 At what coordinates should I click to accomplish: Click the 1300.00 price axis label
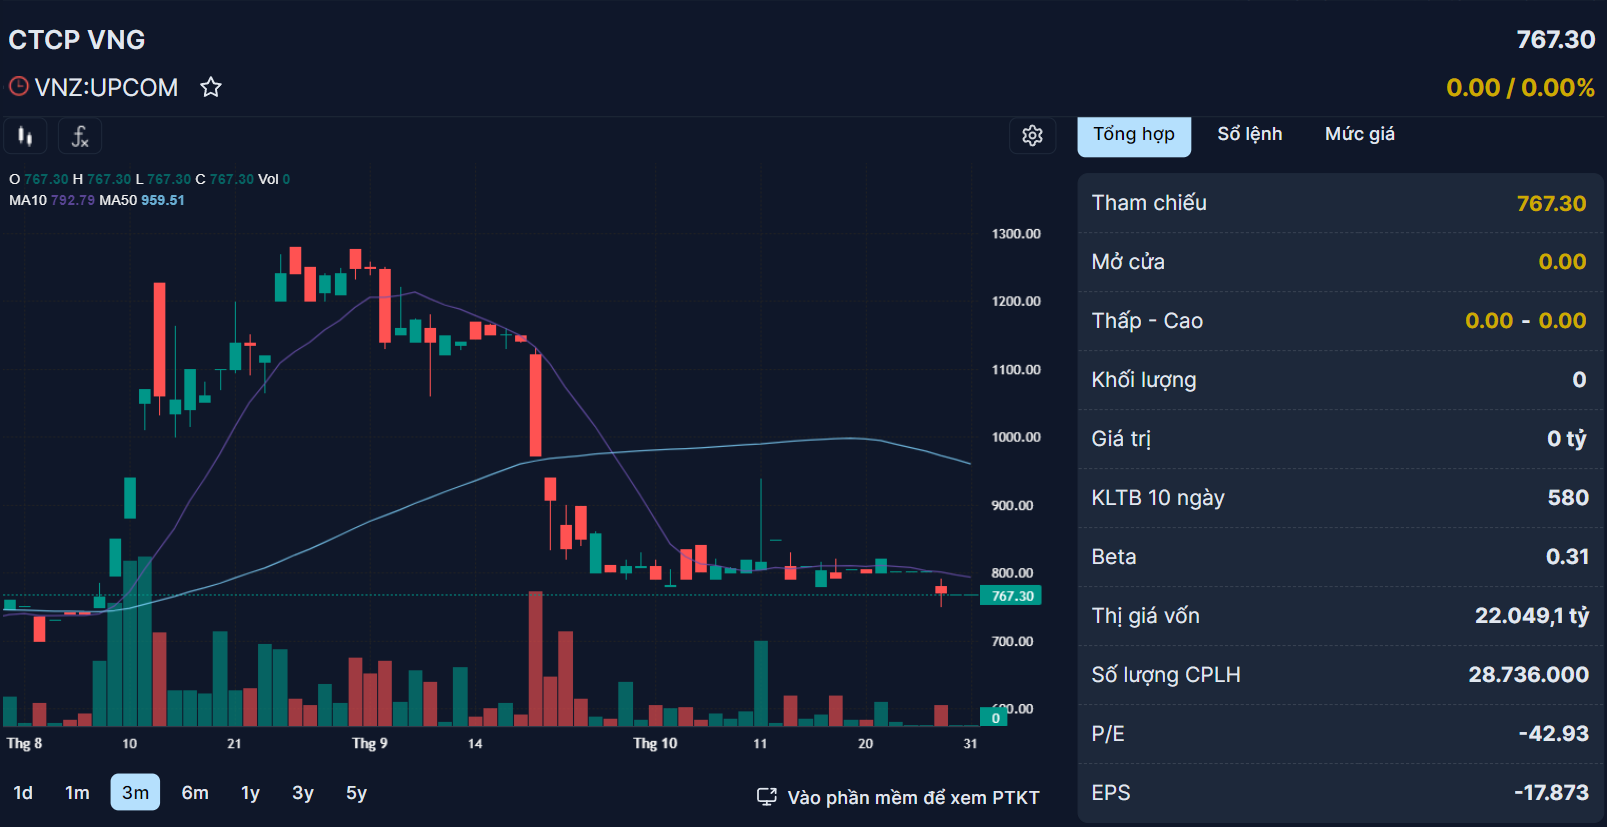[1016, 234]
